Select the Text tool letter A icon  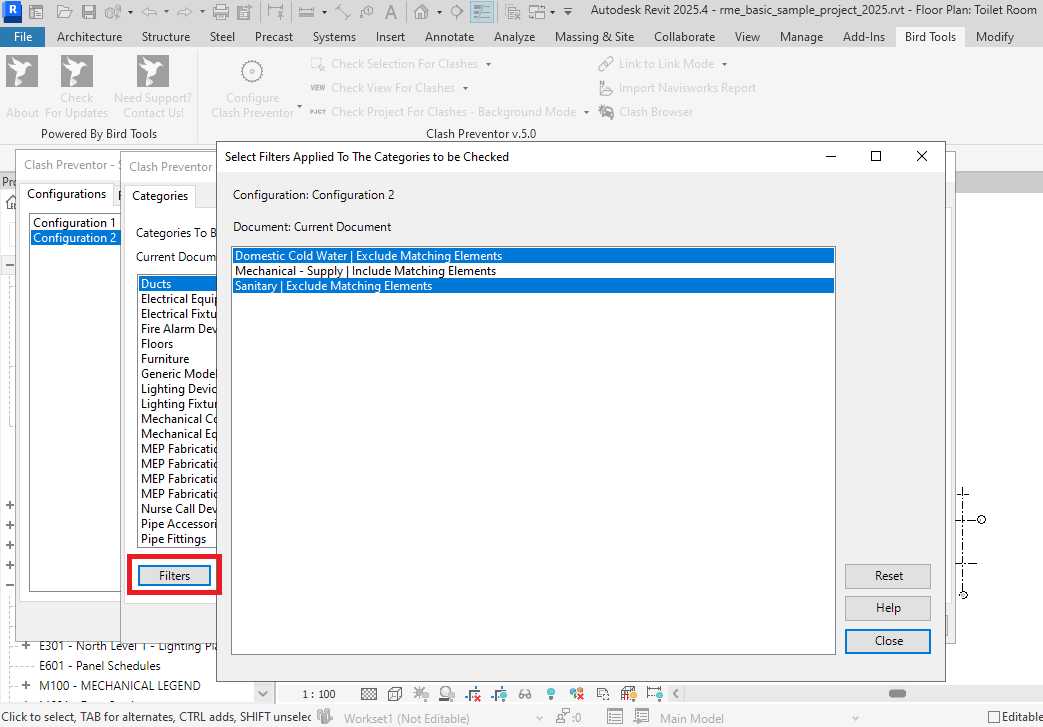[x=391, y=11]
